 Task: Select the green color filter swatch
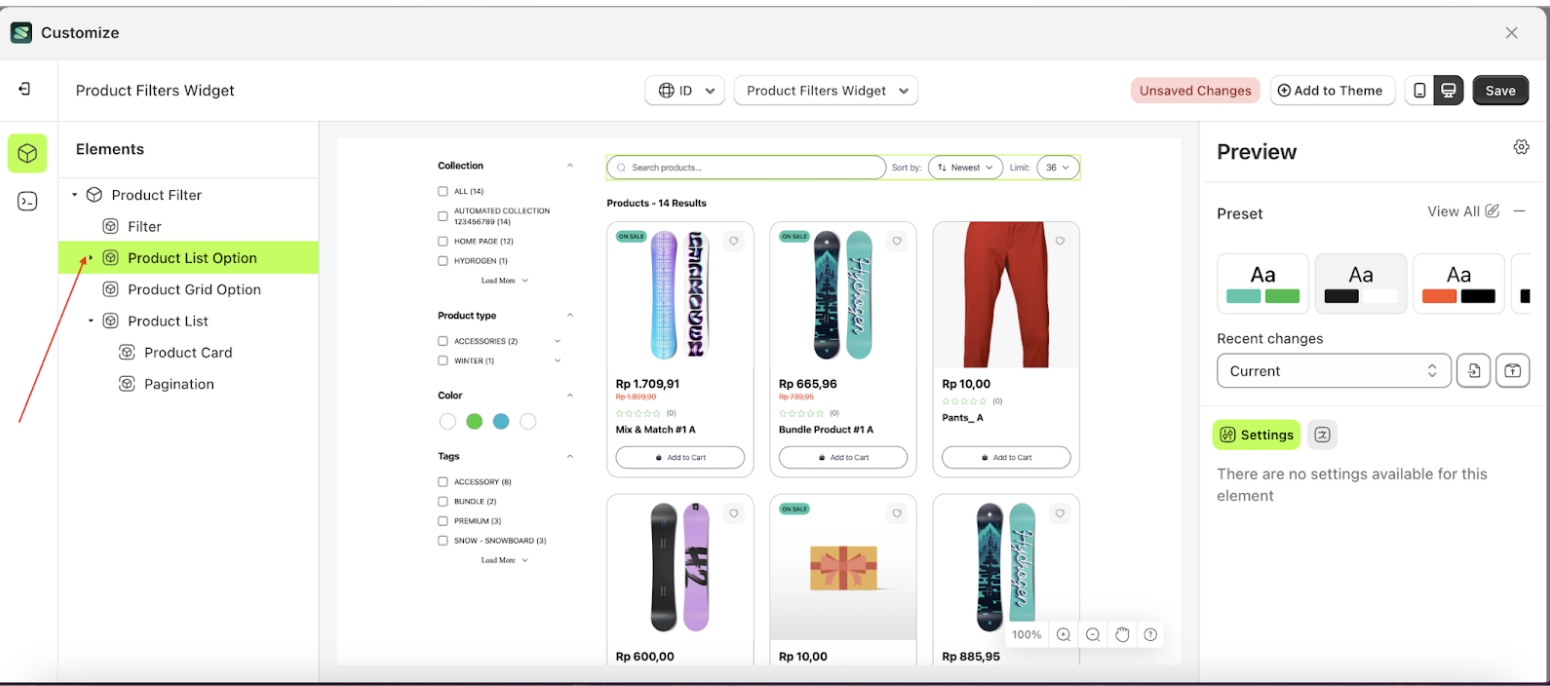474,422
